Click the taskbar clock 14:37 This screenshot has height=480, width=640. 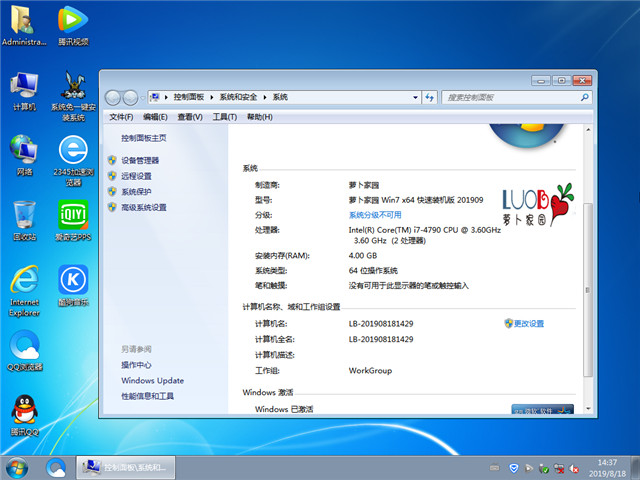(607, 462)
